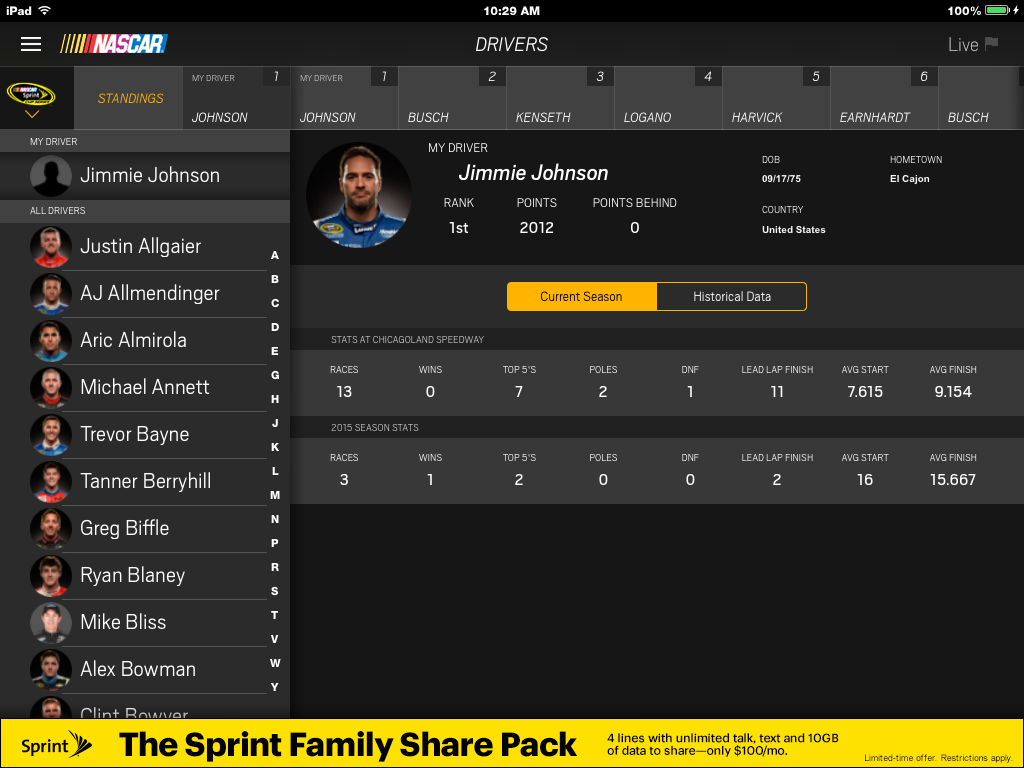Tap Alex Bowman's avatar photo

(x=51, y=670)
